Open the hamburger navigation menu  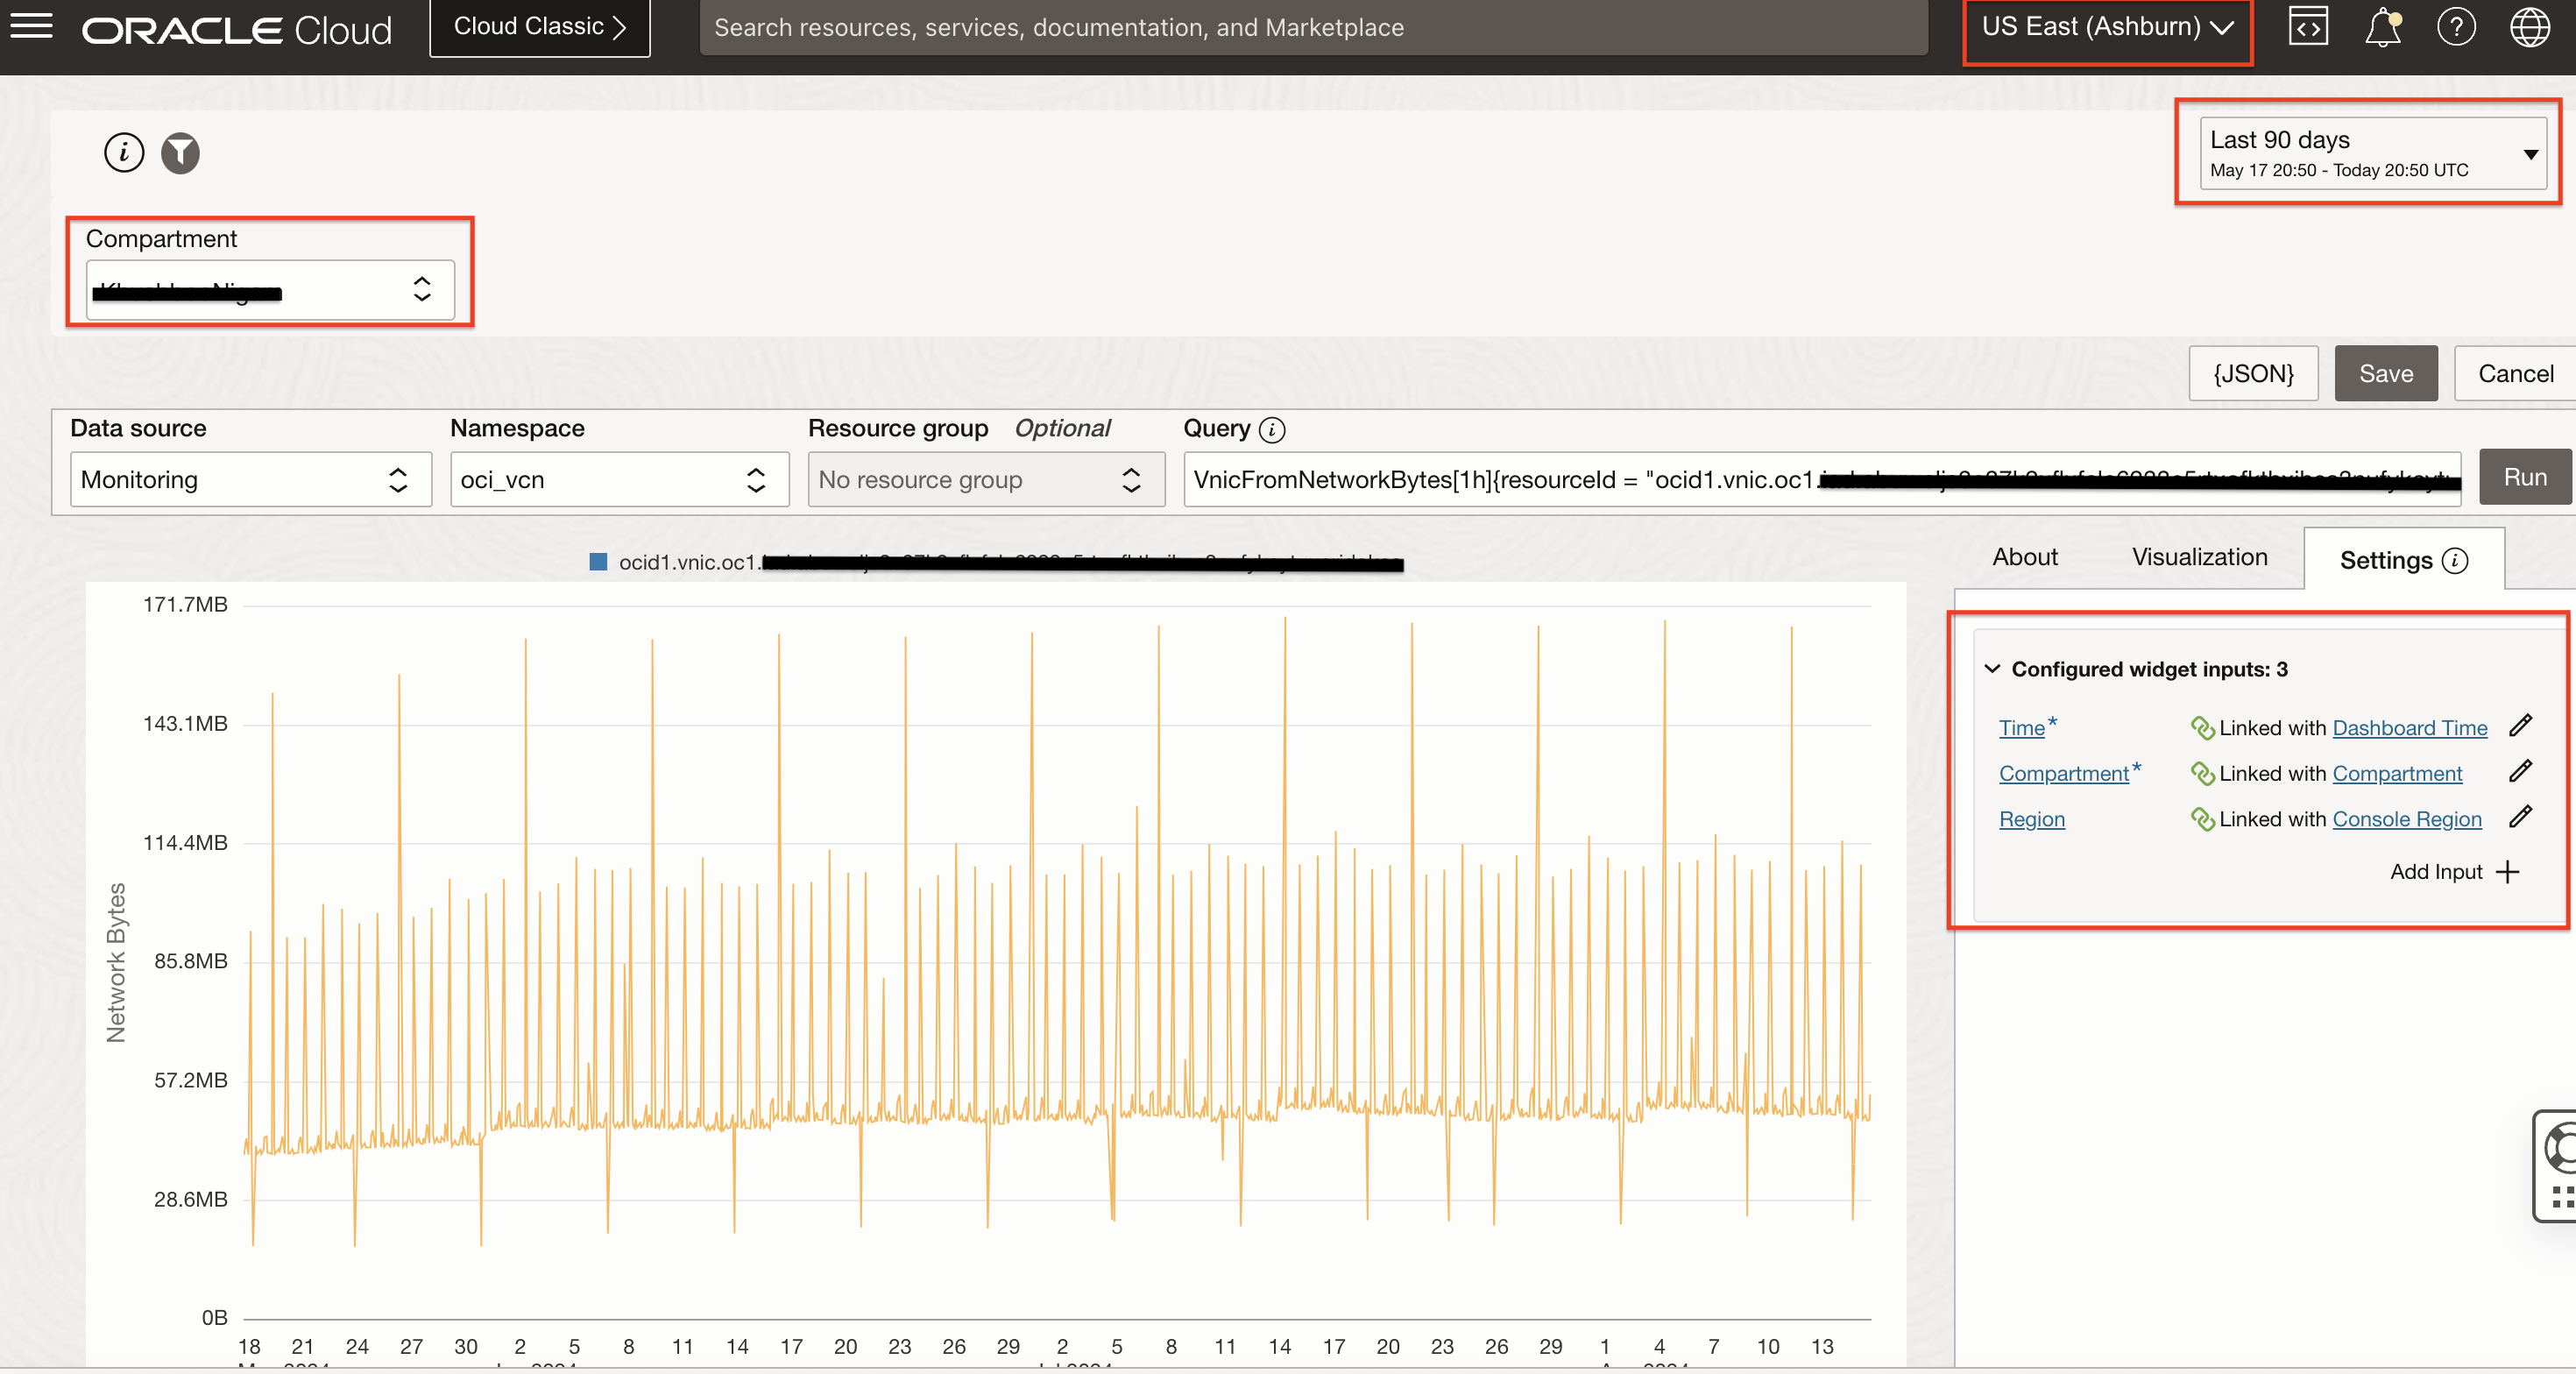pos(31,26)
